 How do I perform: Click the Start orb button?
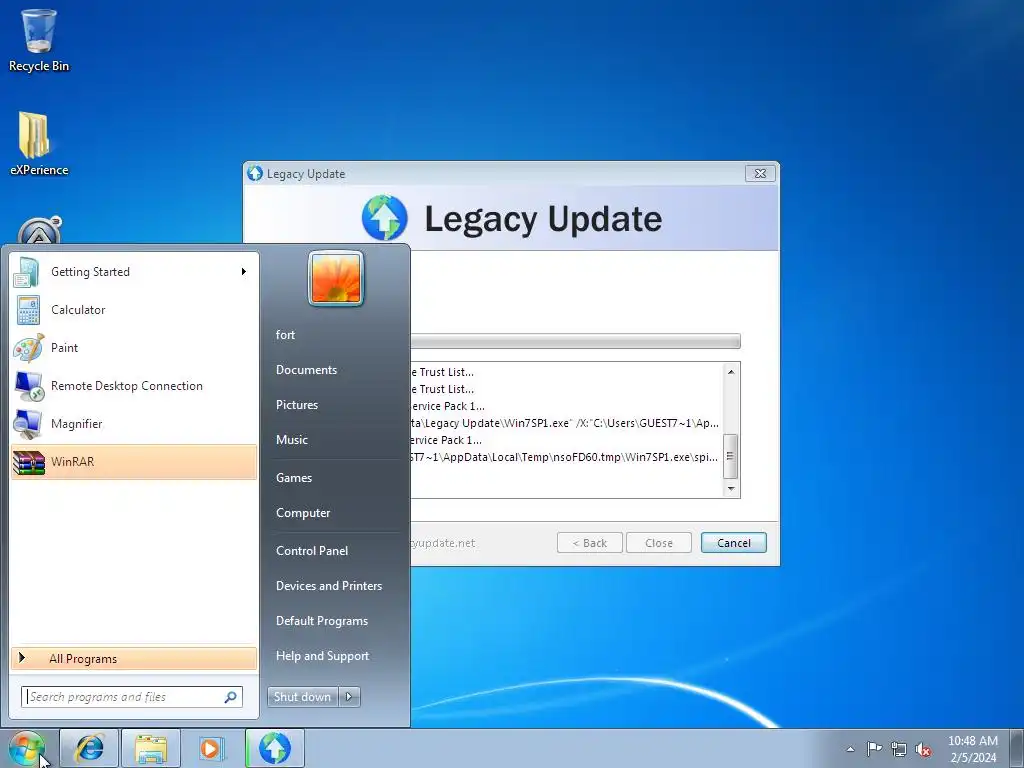pos(27,748)
